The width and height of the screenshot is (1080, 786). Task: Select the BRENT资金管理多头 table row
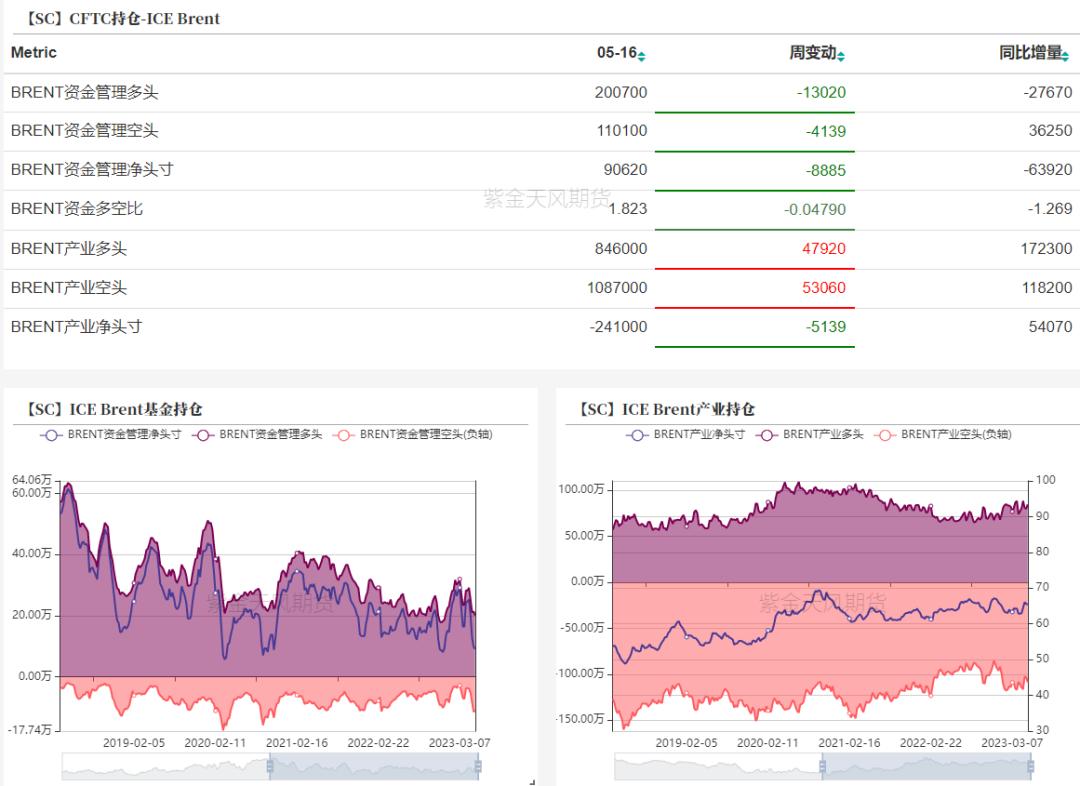point(85,92)
